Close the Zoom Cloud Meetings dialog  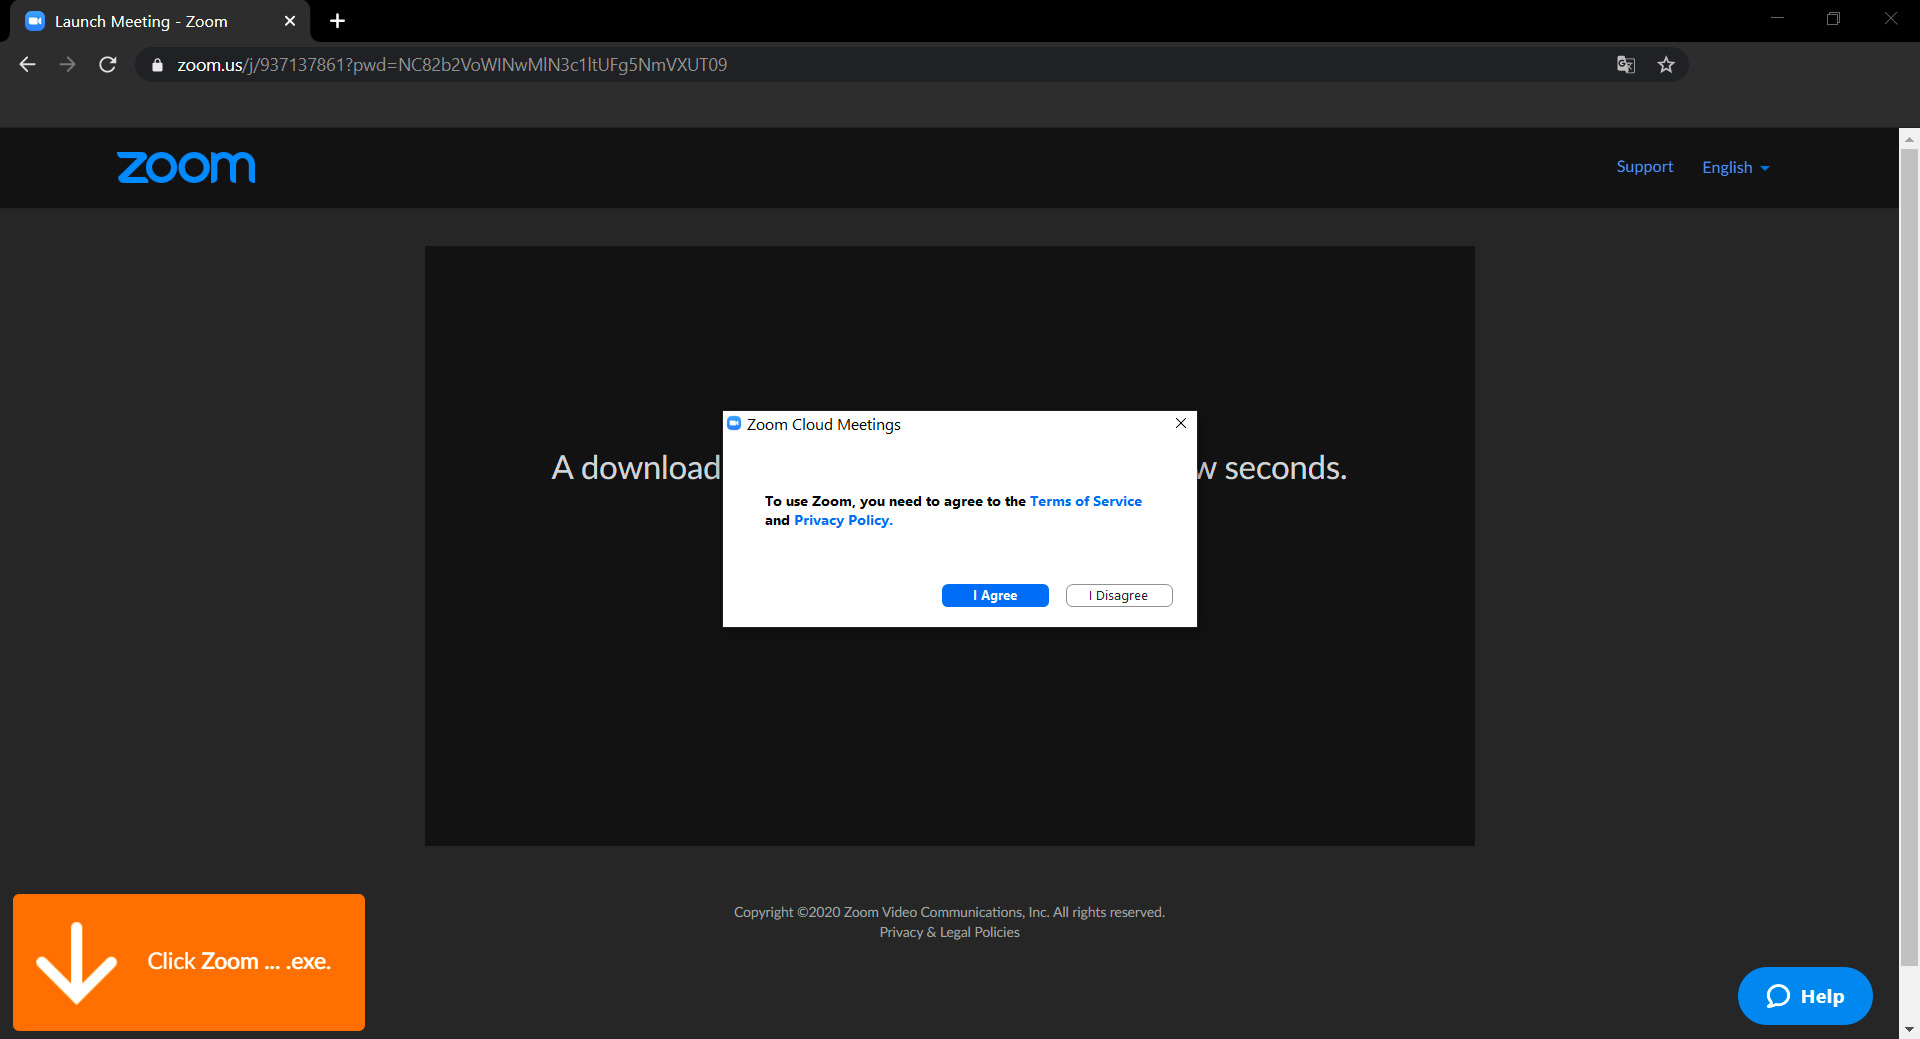1181,424
